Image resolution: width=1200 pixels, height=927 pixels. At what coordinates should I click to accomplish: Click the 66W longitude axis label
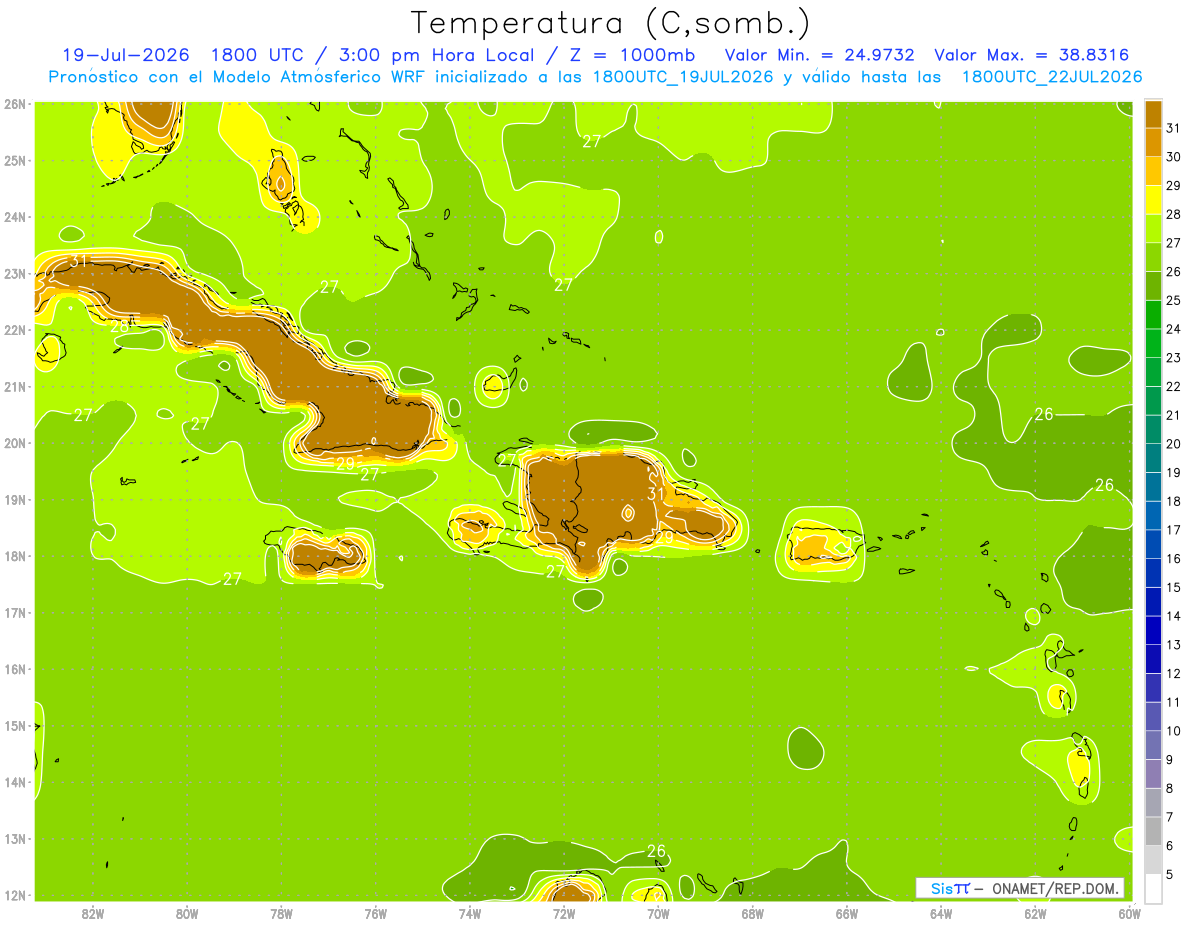(x=847, y=913)
